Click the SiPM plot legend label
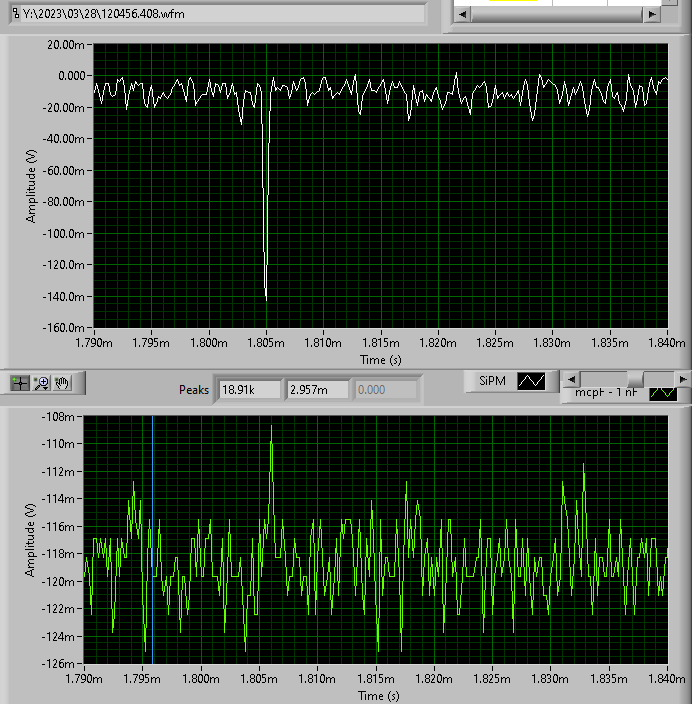This screenshot has width=692, height=704. click(x=490, y=381)
